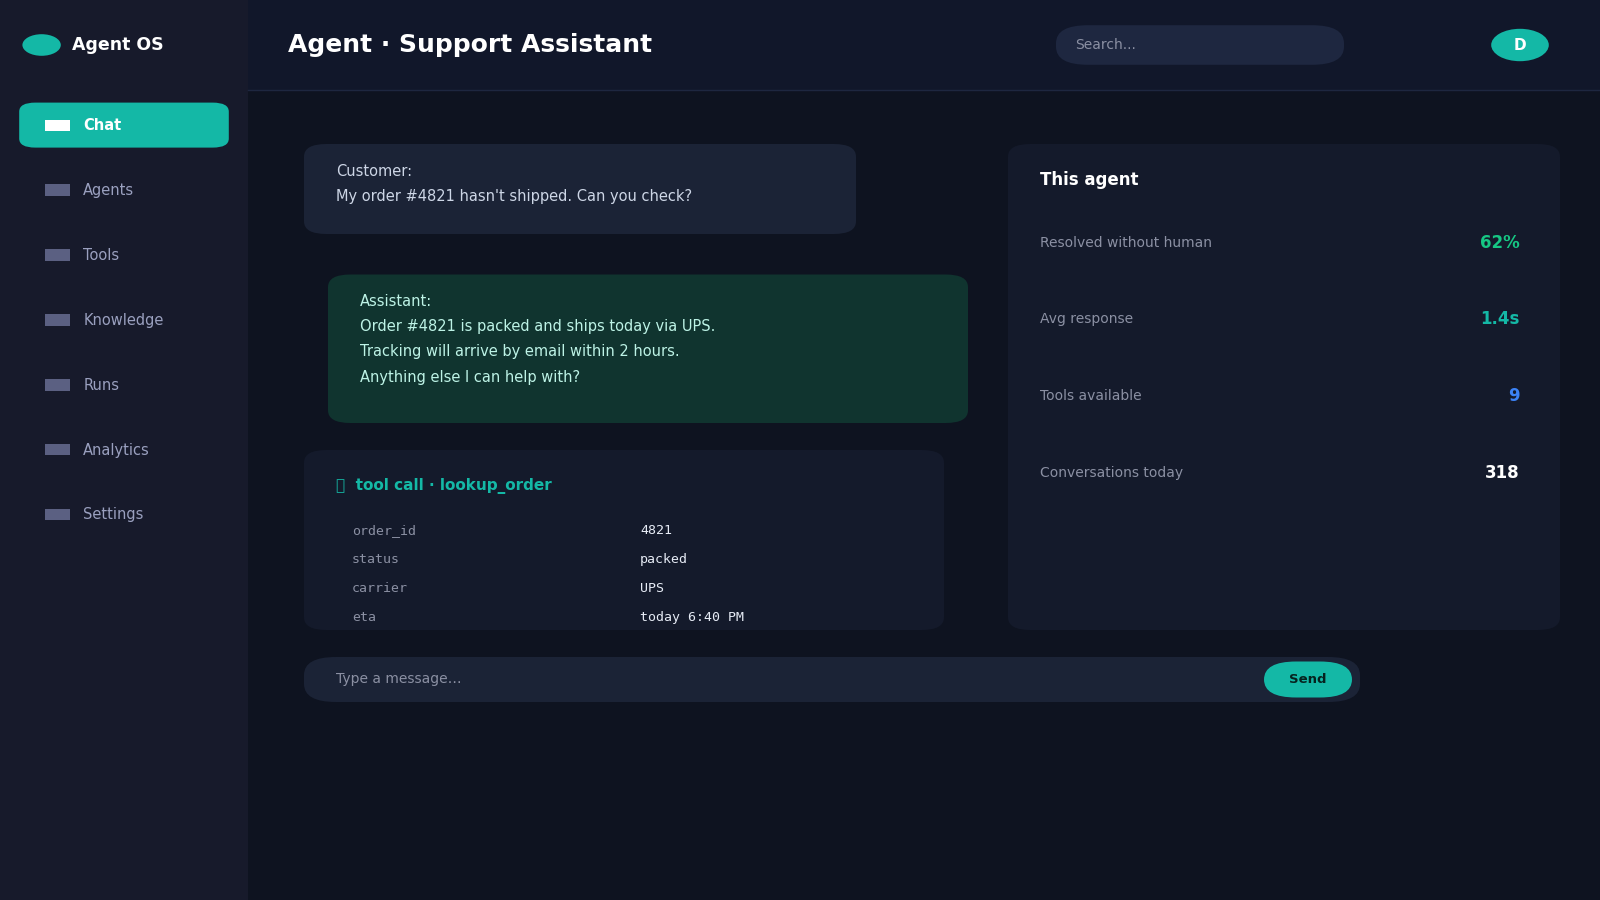Click the tool call wrench icon
The width and height of the screenshot is (1600, 900).
[340, 485]
